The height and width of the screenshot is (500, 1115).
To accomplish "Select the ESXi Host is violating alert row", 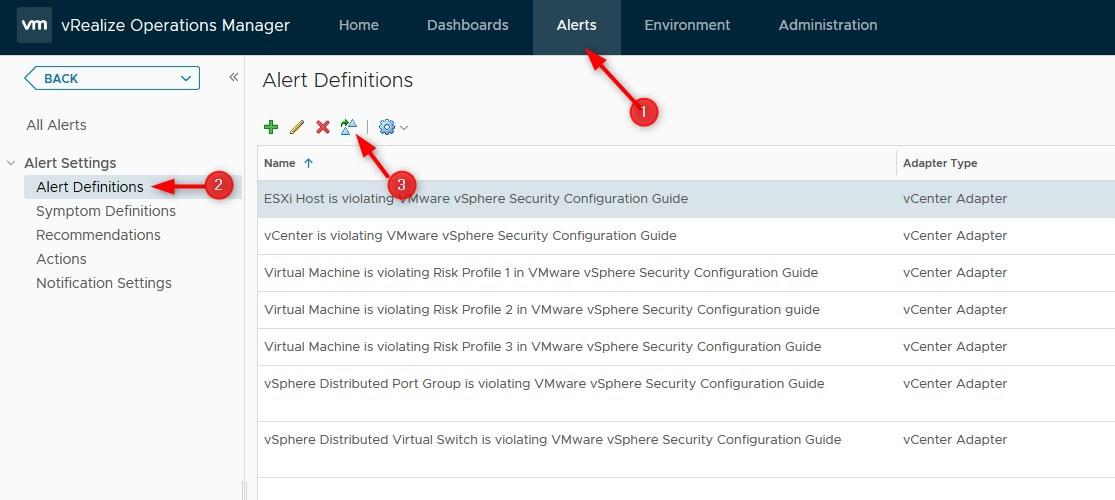I will point(685,199).
